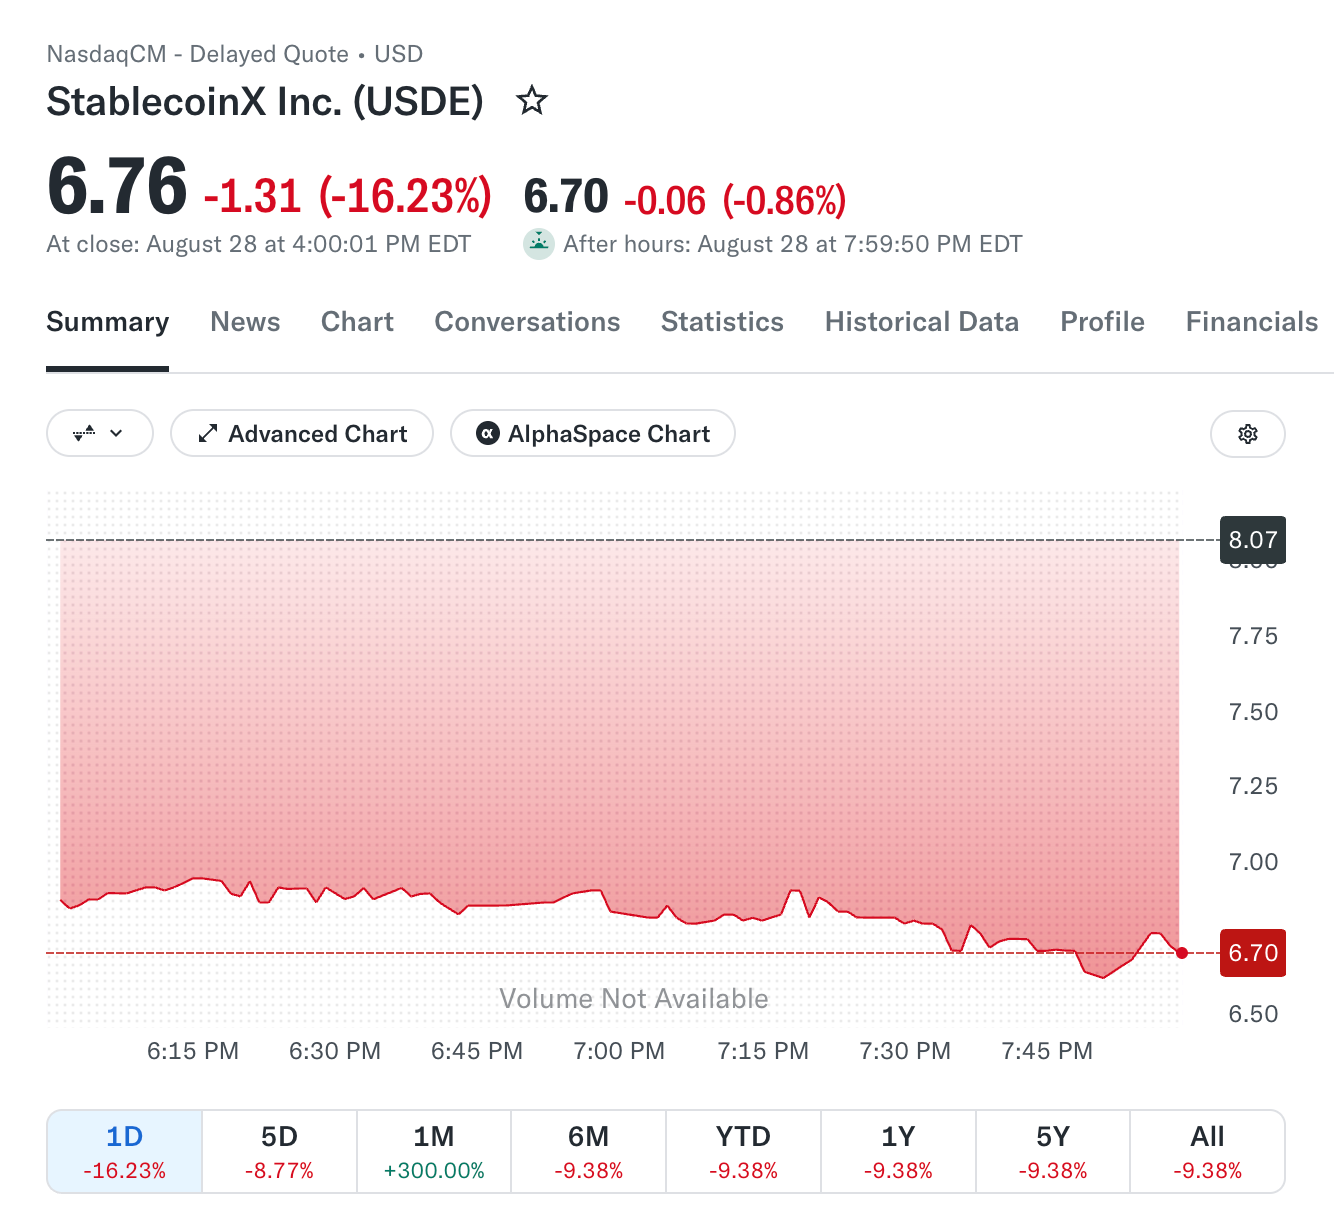Switch to the Statistics tab

pyautogui.click(x=722, y=322)
